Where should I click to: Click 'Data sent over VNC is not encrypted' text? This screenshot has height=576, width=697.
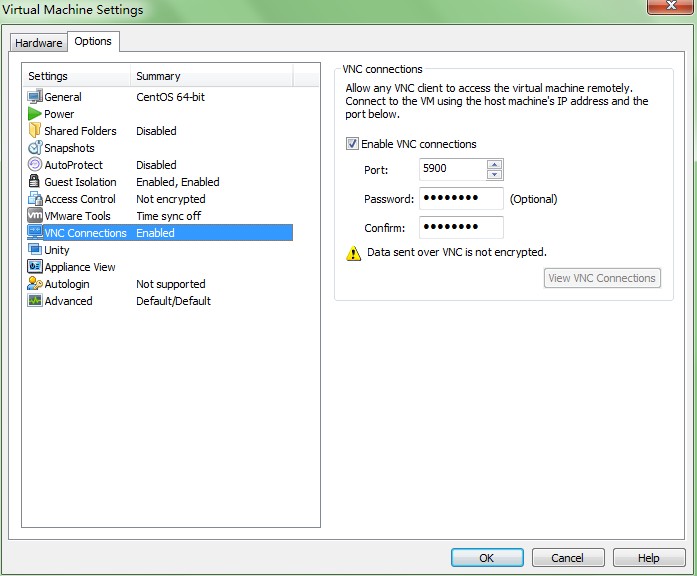457,252
